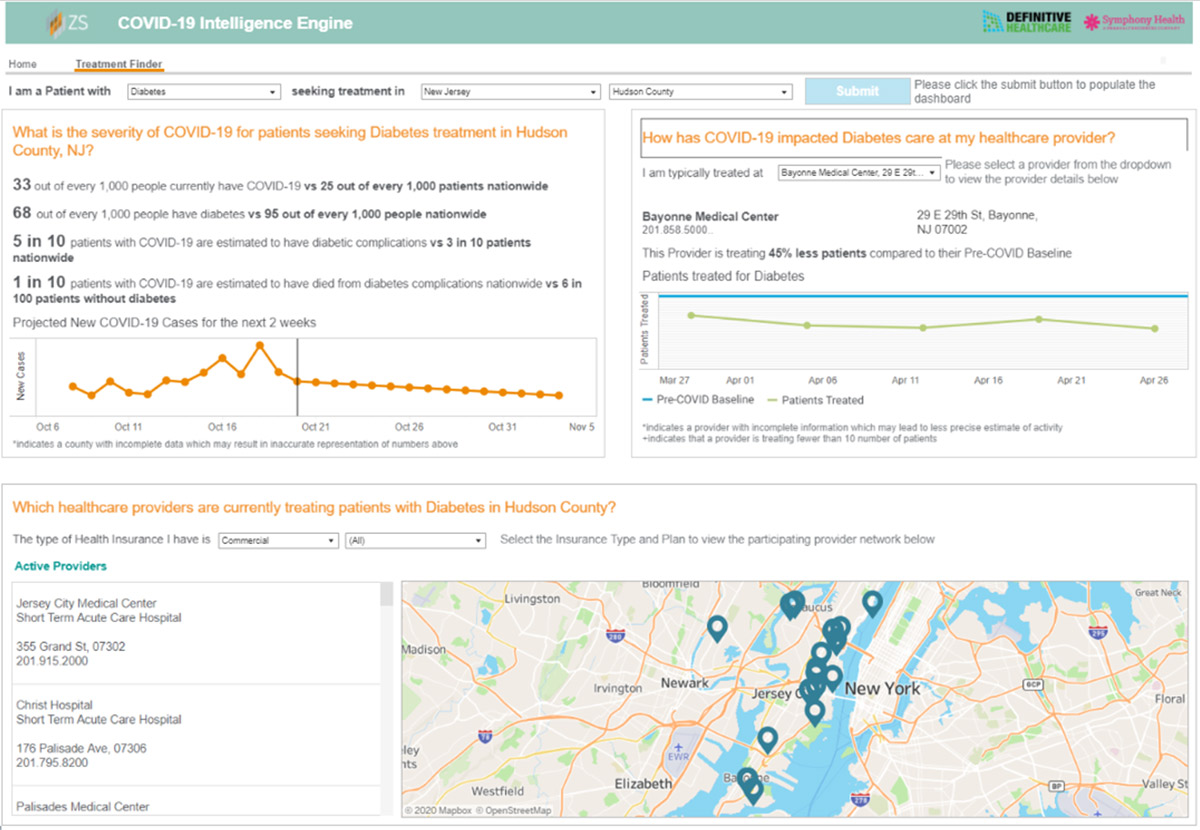The height and width of the screenshot is (830, 1200).
Task: Click the OpenStreetMap attribution link
Action: (x=513, y=810)
